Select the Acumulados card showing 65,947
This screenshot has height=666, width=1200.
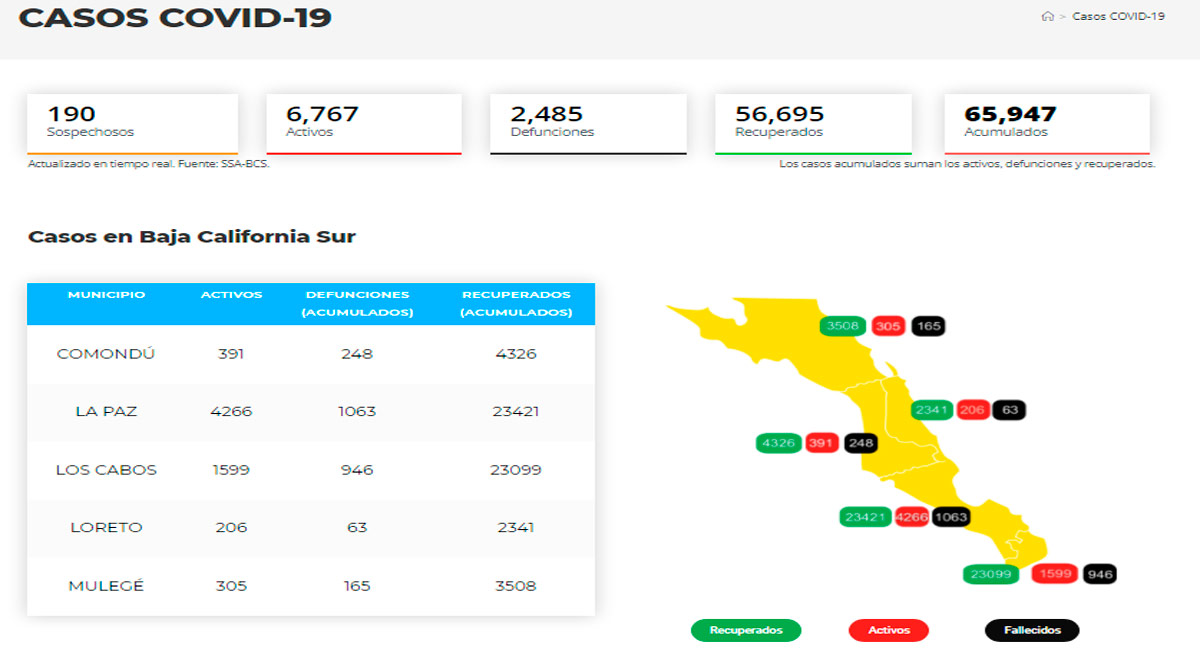pos(1047,124)
